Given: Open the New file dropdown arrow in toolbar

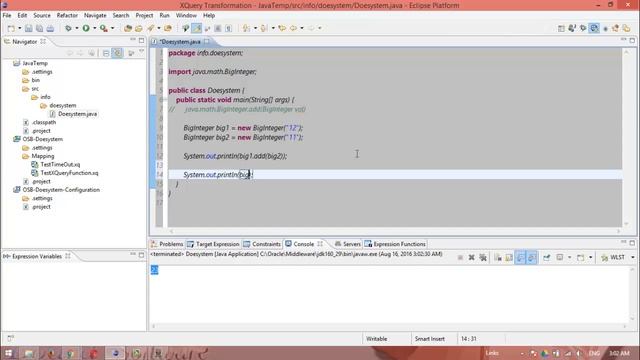Looking at the screenshot, I should click(19, 28).
